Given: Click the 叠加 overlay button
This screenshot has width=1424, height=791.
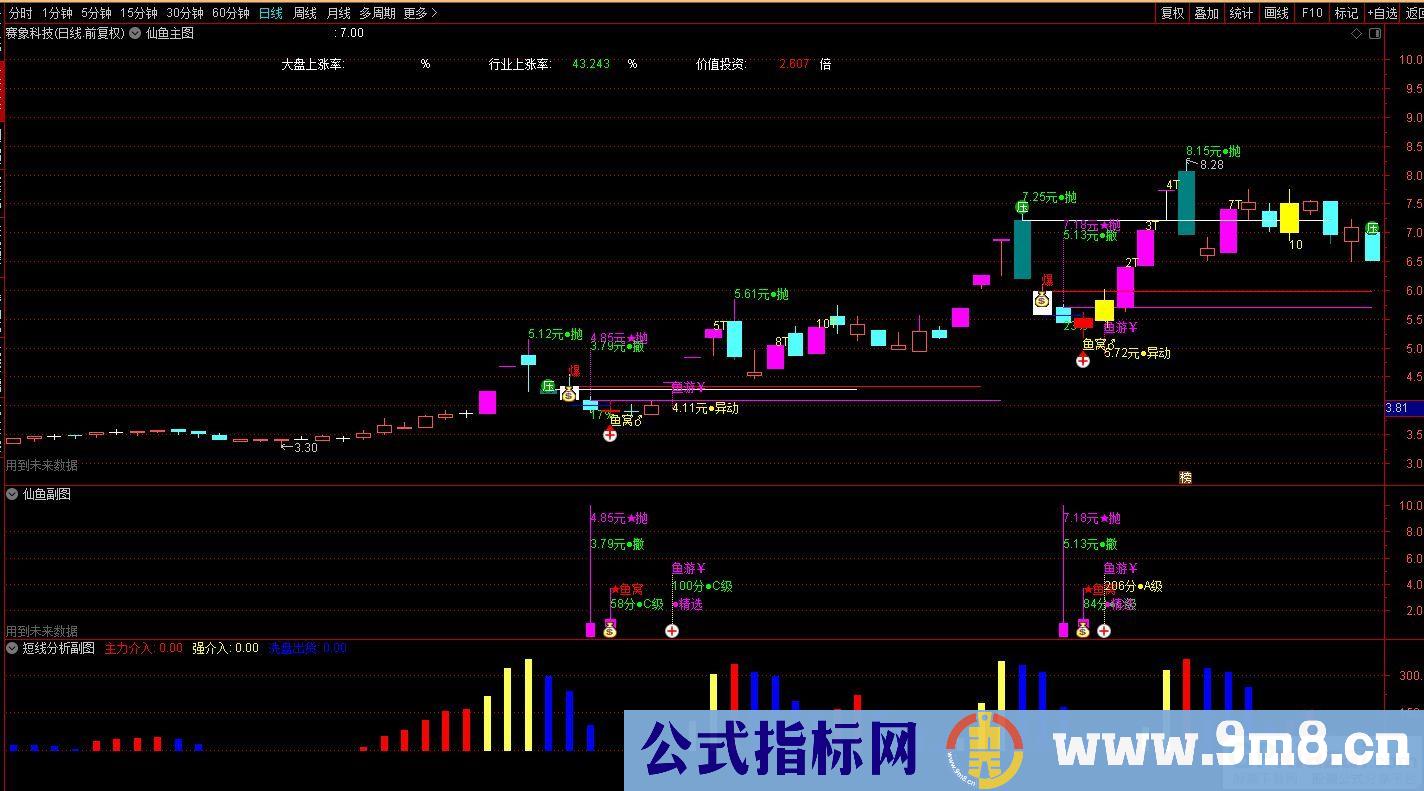Looking at the screenshot, I should [1207, 13].
